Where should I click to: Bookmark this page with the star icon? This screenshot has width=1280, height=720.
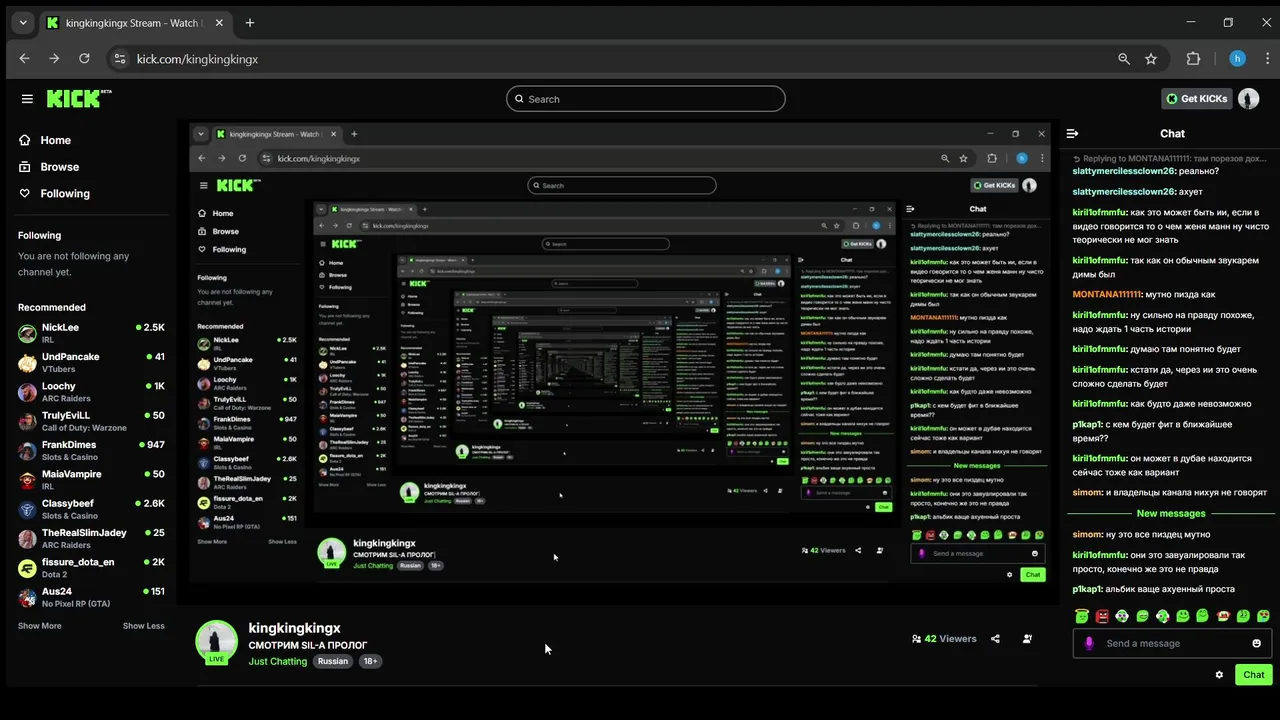pos(1151,59)
